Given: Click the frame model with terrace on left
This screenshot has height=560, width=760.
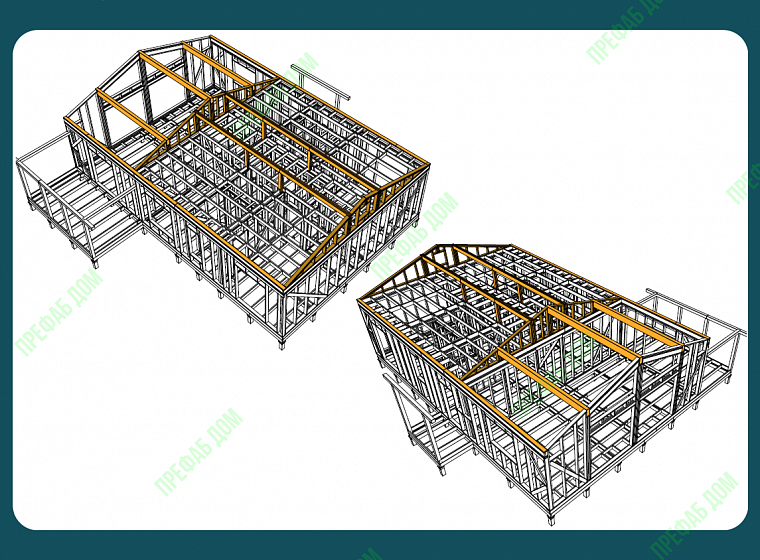Looking at the screenshot, I should (x=223, y=192).
